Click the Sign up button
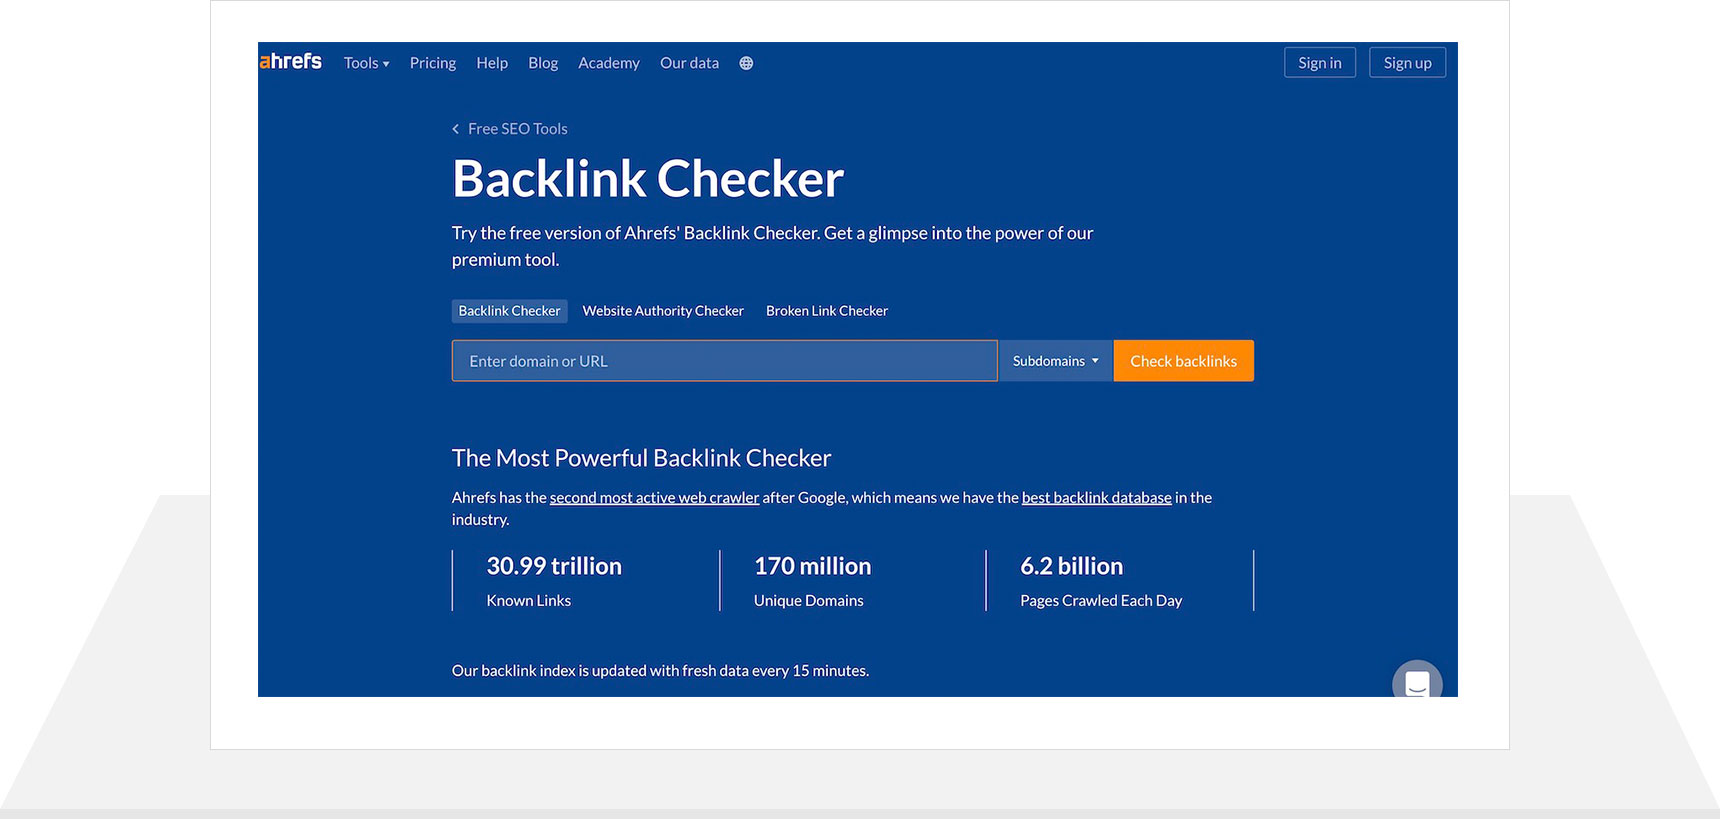Image resolution: width=1720 pixels, height=819 pixels. coord(1407,63)
